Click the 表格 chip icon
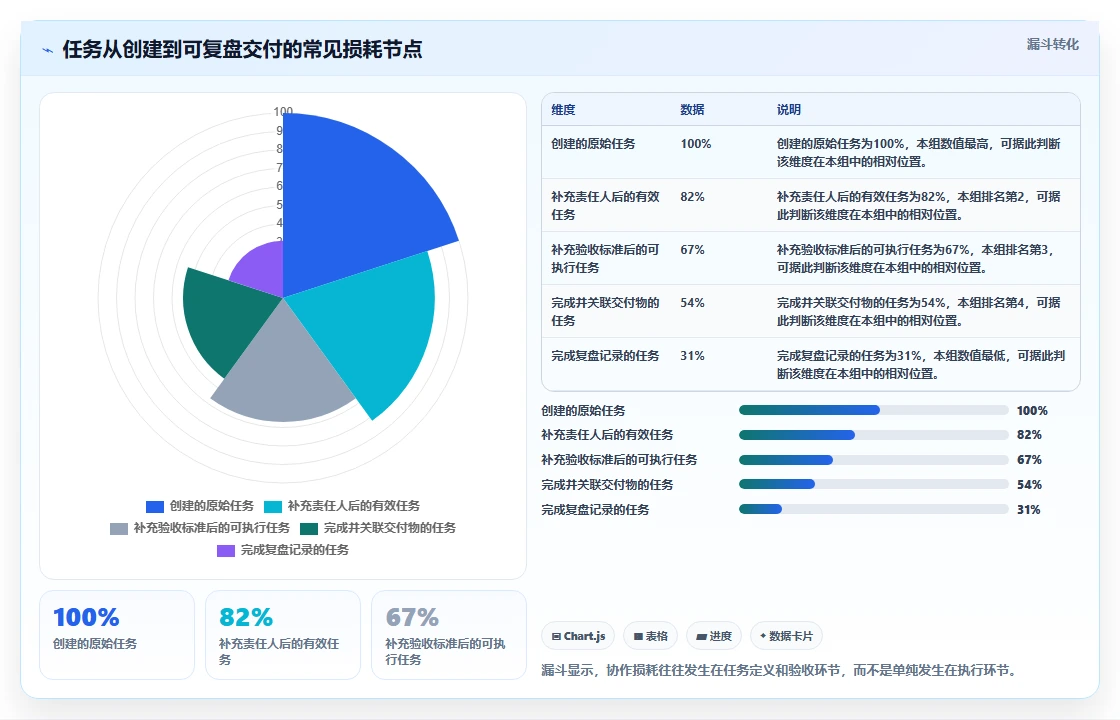This screenshot has width=1120, height=720. (x=638, y=636)
